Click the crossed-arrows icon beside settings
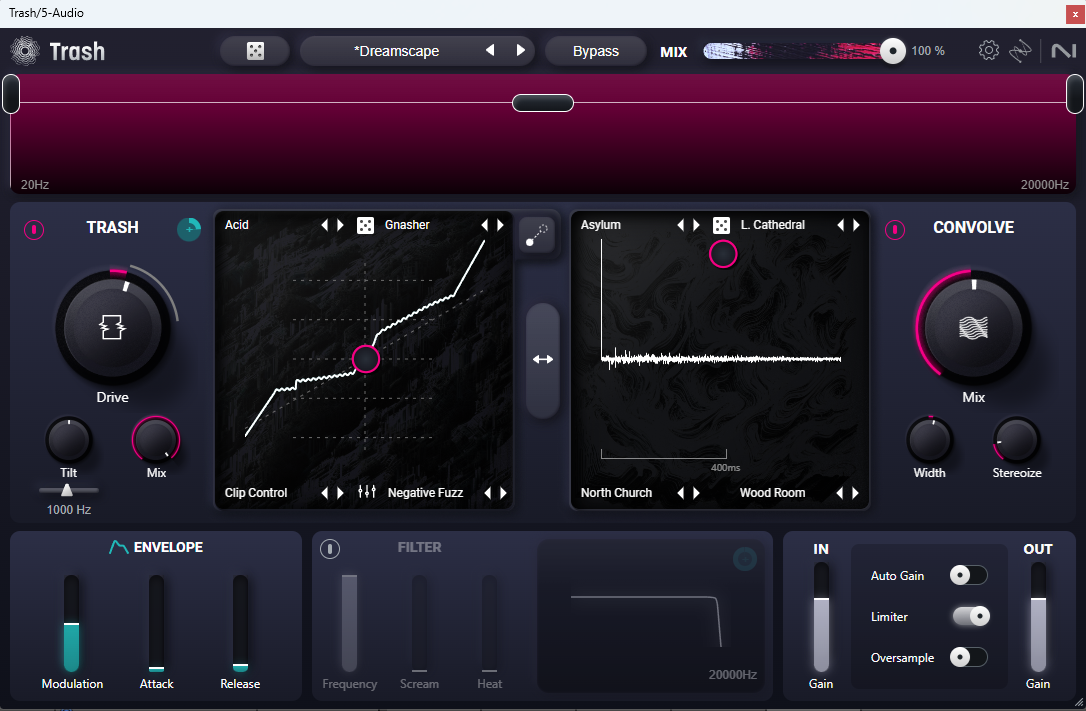Screen dimensions: 1086x711 coord(1020,51)
